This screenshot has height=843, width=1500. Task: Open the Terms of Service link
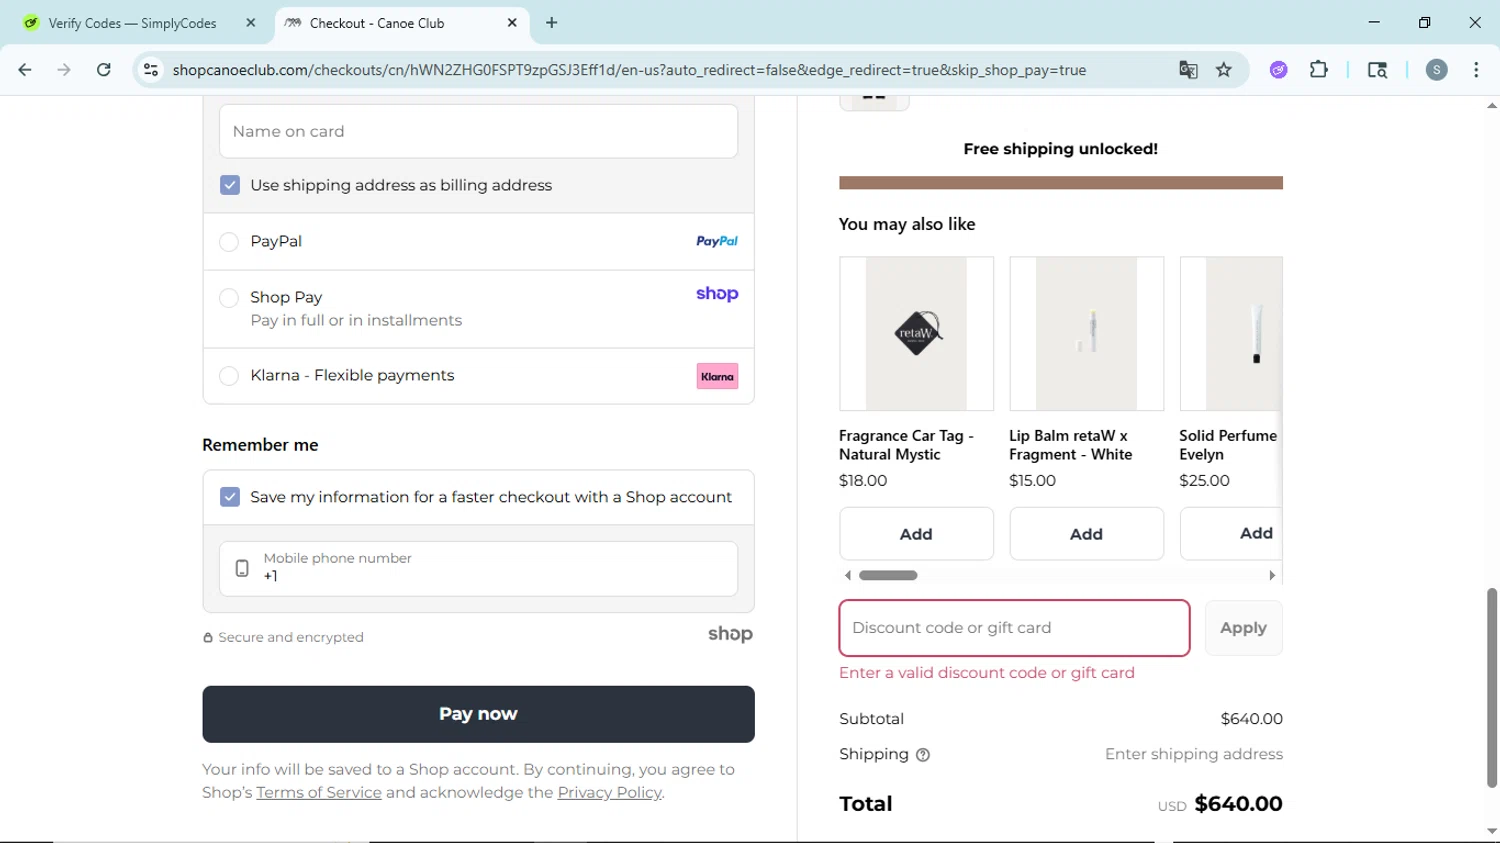click(x=319, y=792)
